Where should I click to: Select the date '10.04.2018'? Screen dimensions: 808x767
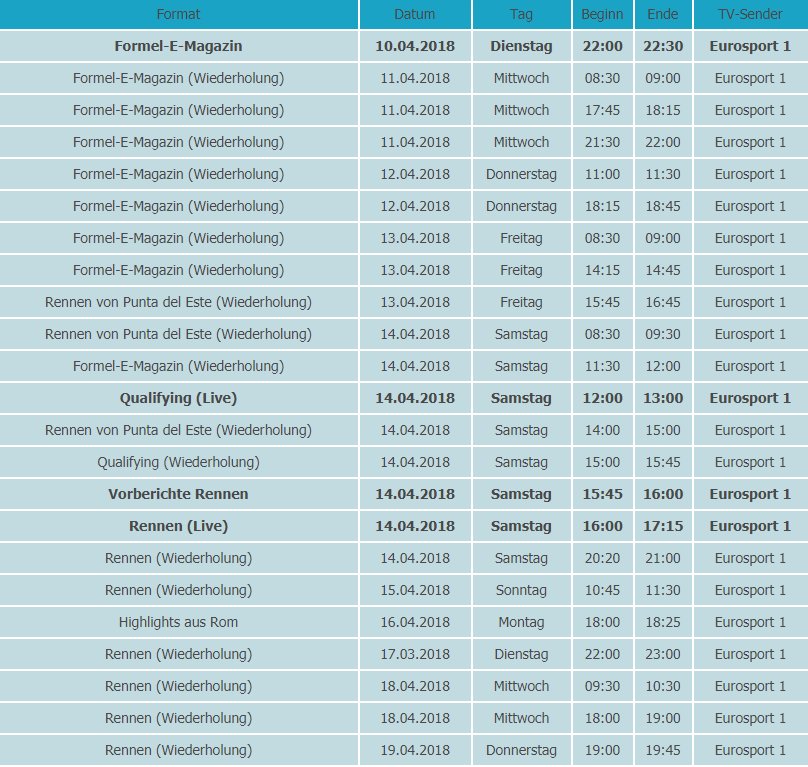415,46
